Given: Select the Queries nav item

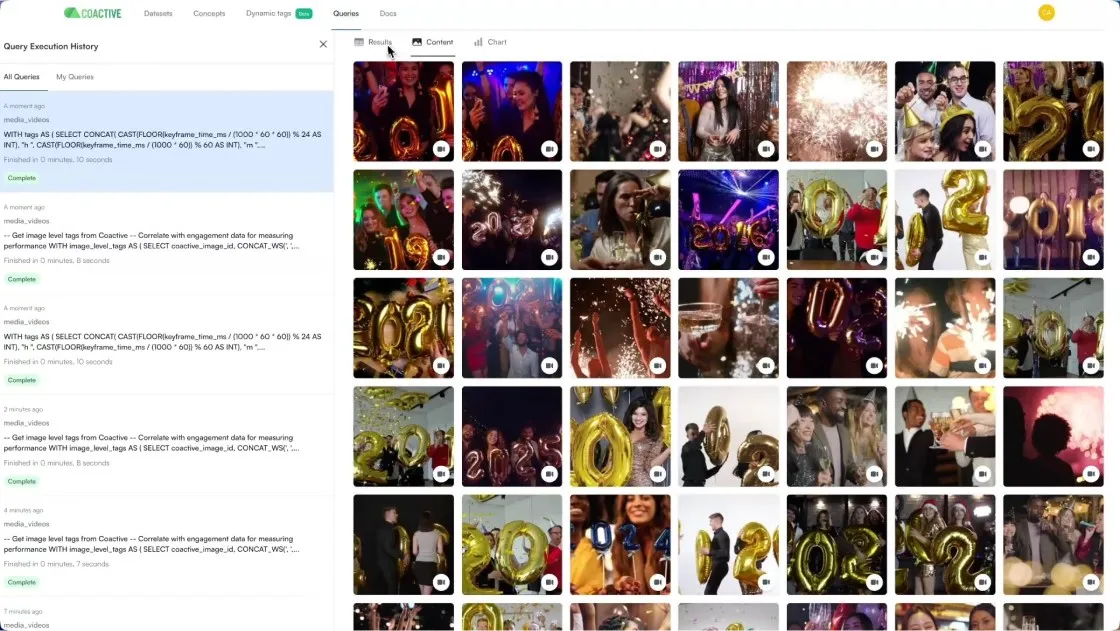Looking at the screenshot, I should (346, 14).
